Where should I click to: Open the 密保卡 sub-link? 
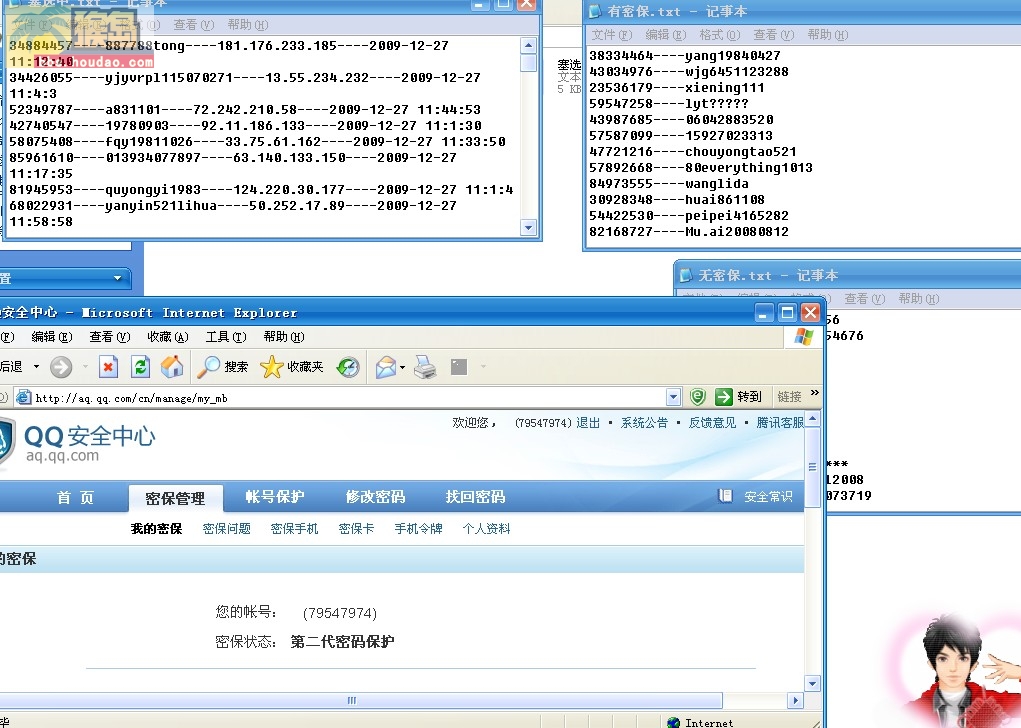point(356,529)
